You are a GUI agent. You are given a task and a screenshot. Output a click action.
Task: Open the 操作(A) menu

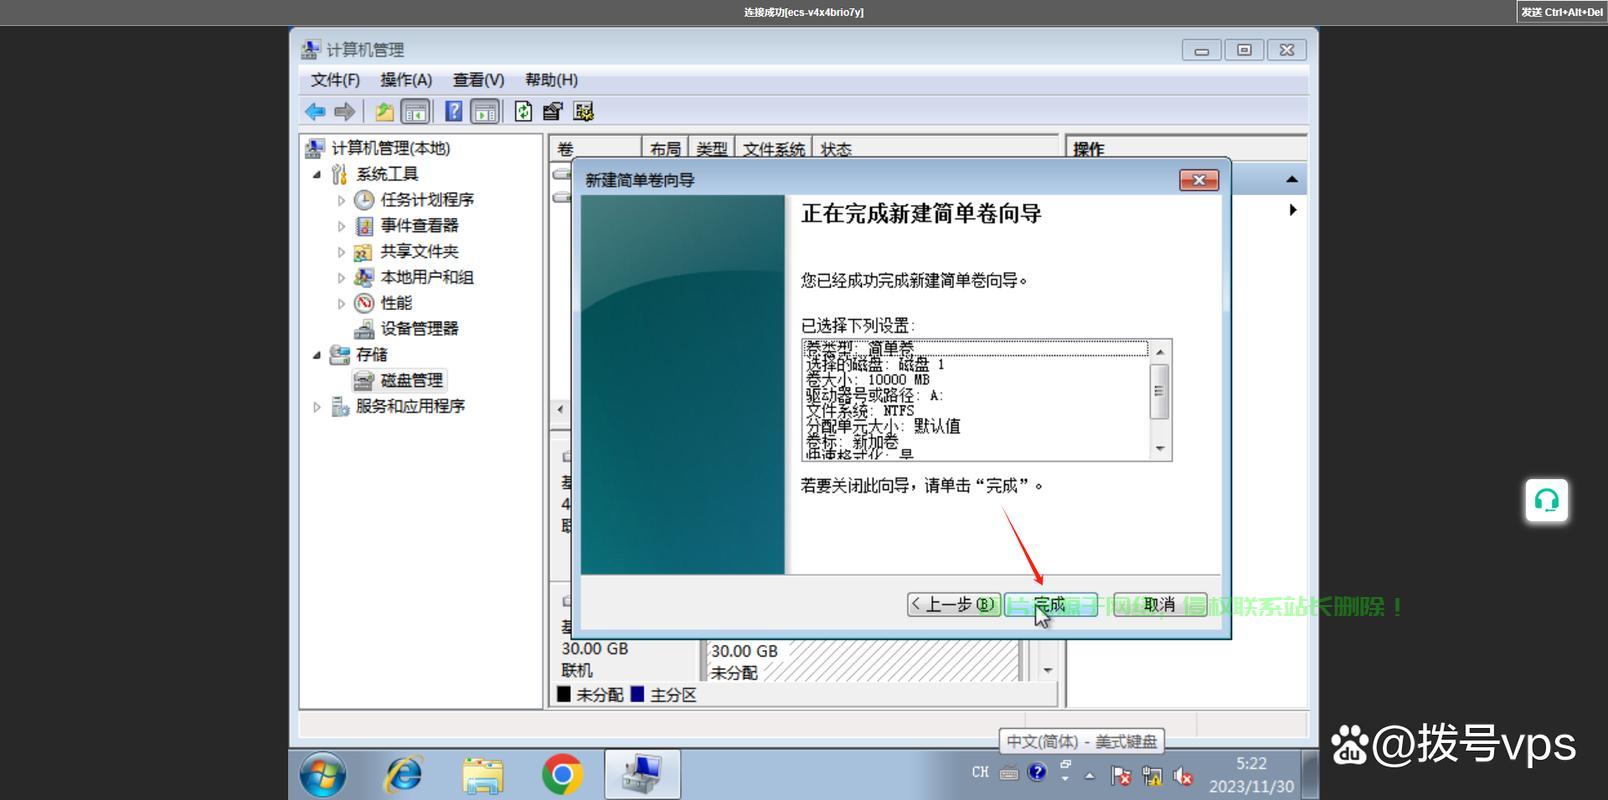406,80
